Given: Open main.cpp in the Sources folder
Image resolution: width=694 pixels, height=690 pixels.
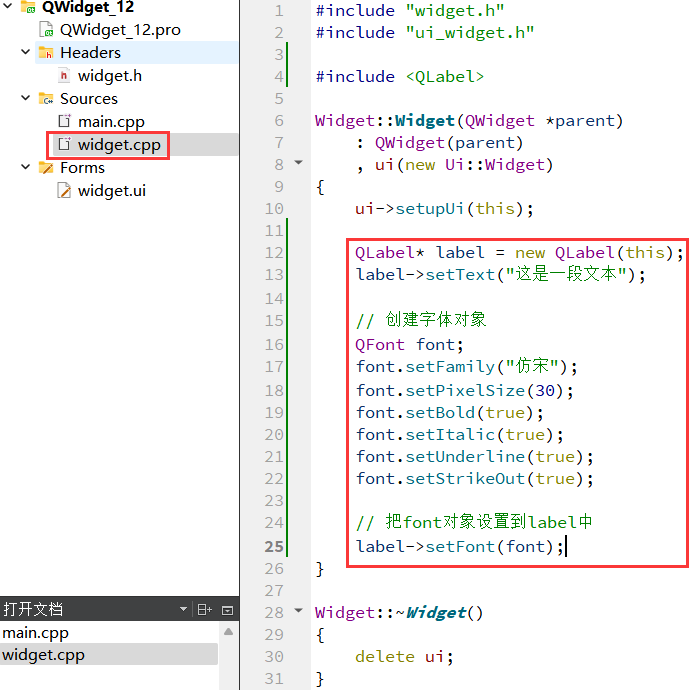Looking at the screenshot, I should tap(111, 122).
